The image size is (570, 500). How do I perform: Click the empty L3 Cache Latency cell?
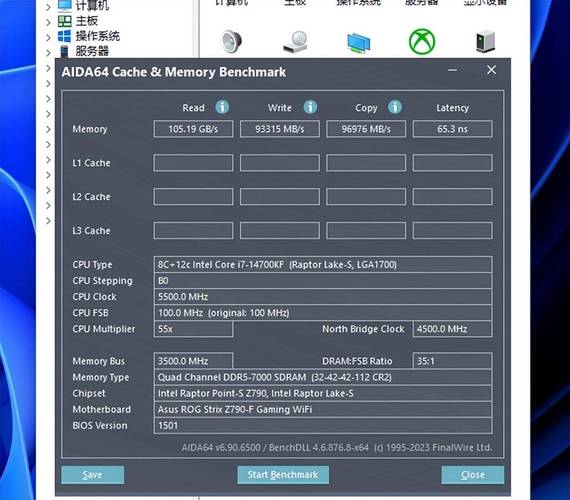[453, 231]
